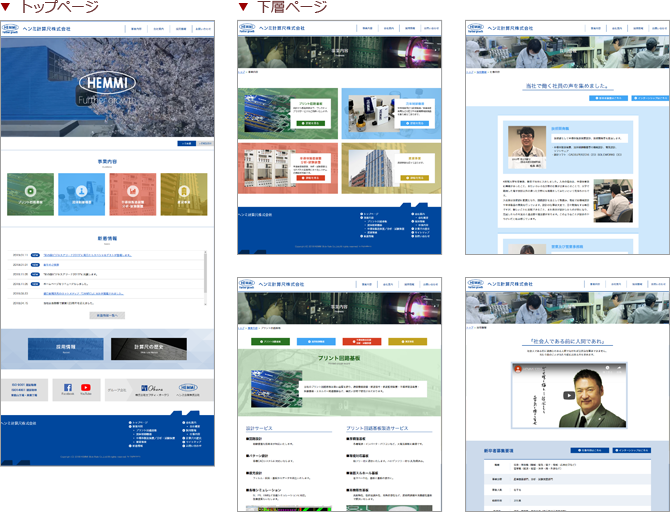The image size is (670, 512).
Task: Click the news list scrollbar on top page
Action: 205,278
